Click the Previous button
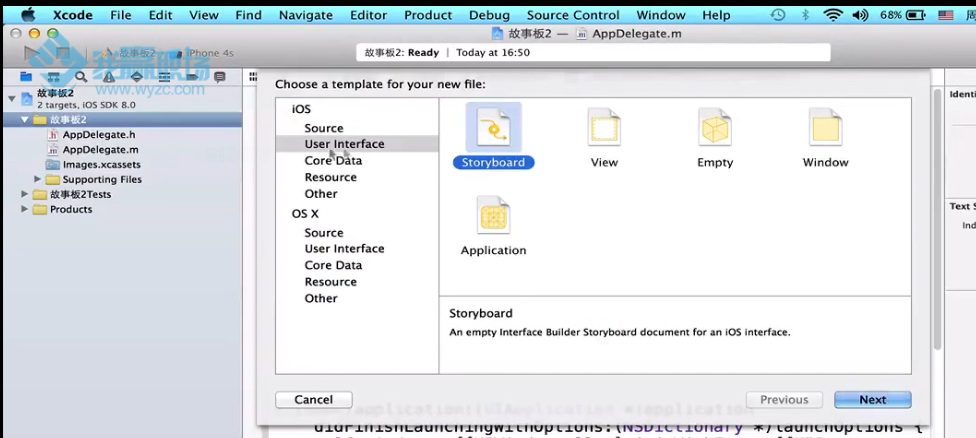Viewport: 976px width, 438px height. coord(784,399)
